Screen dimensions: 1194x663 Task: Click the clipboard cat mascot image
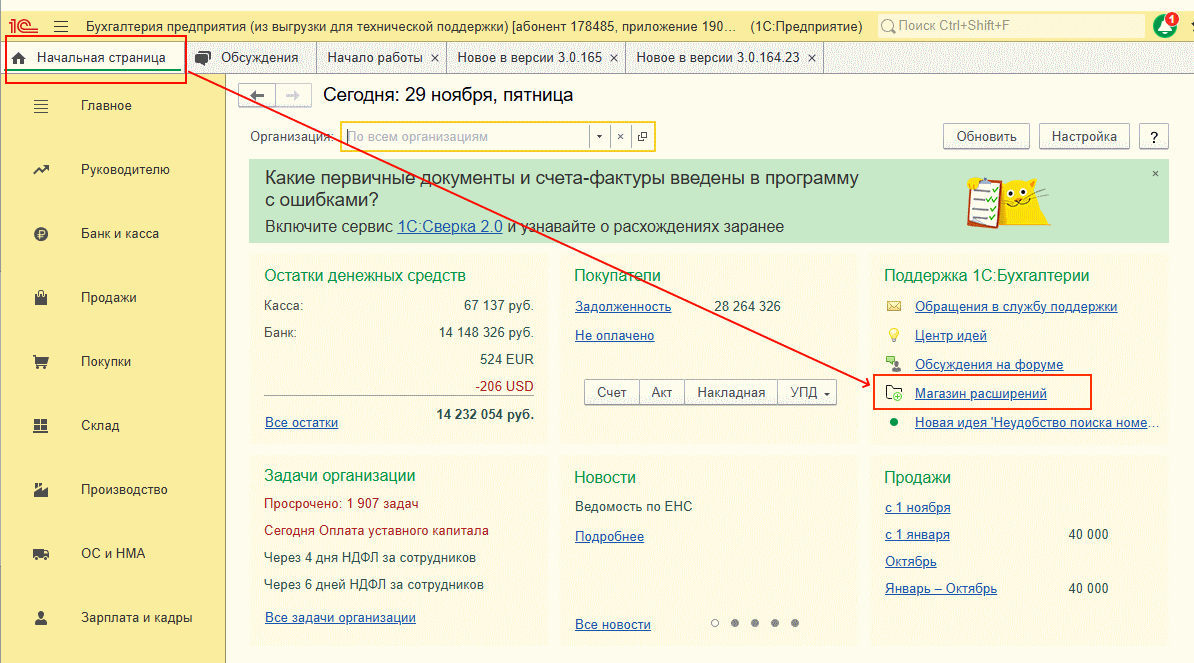[1007, 202]
